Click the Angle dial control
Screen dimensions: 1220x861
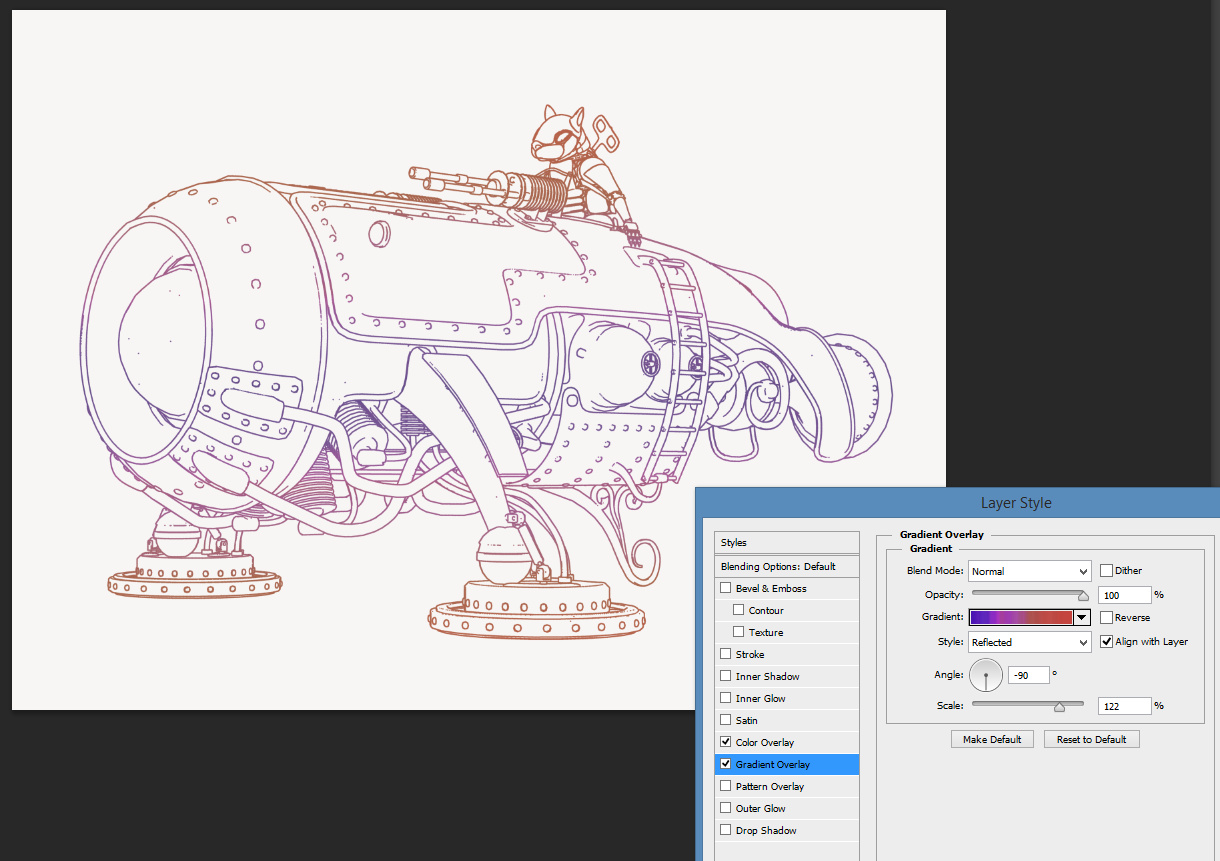click(x=986, y=675)
